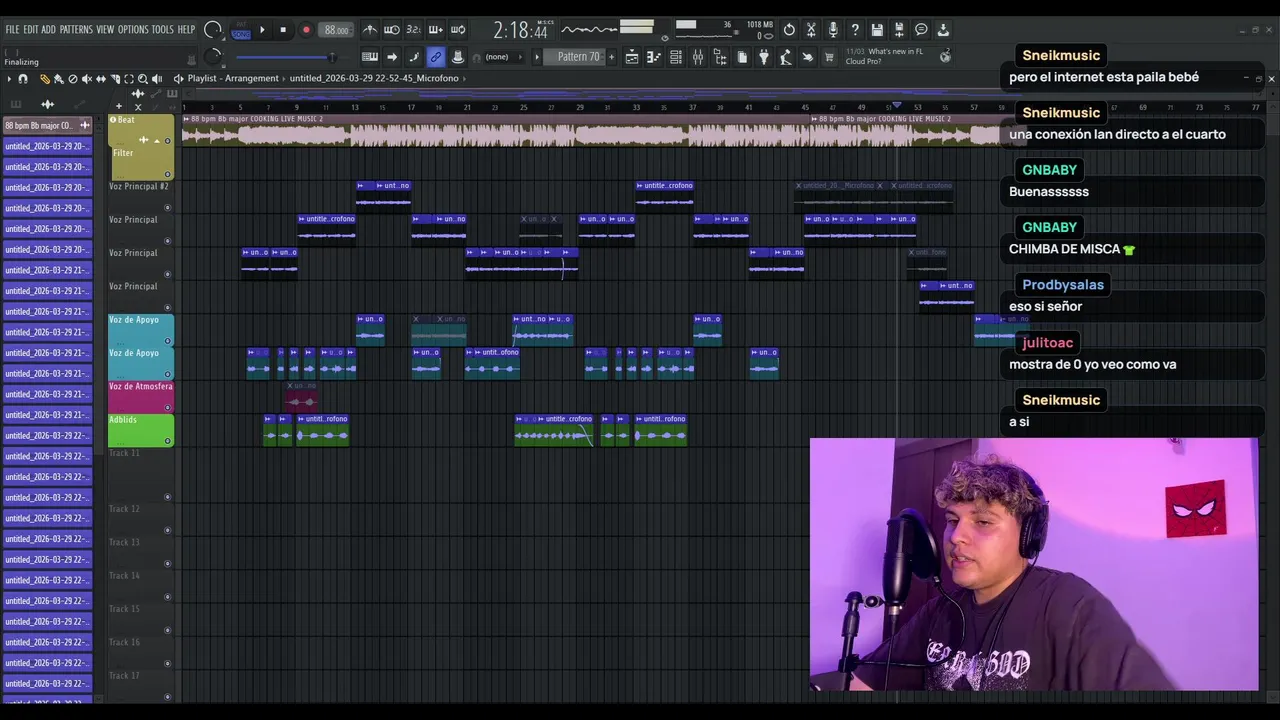The height and width of the screenshot is (720, 1280).
Task: Open the chat speech bubble icon
Action: [921, 30]
